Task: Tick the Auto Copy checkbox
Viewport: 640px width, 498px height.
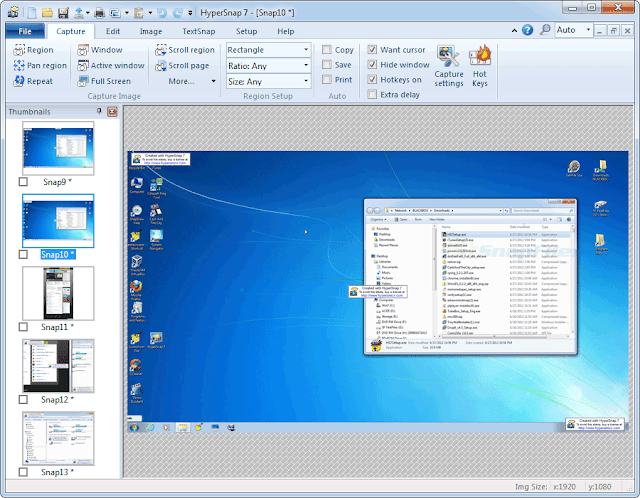Action: (x=327, y=49)
